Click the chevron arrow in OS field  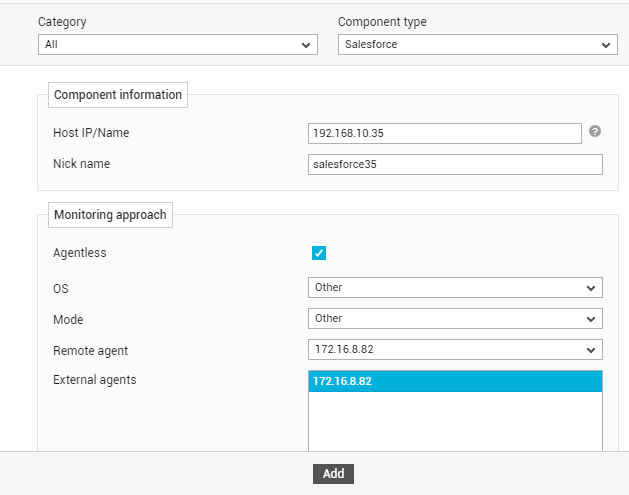[x=590, y=288]
